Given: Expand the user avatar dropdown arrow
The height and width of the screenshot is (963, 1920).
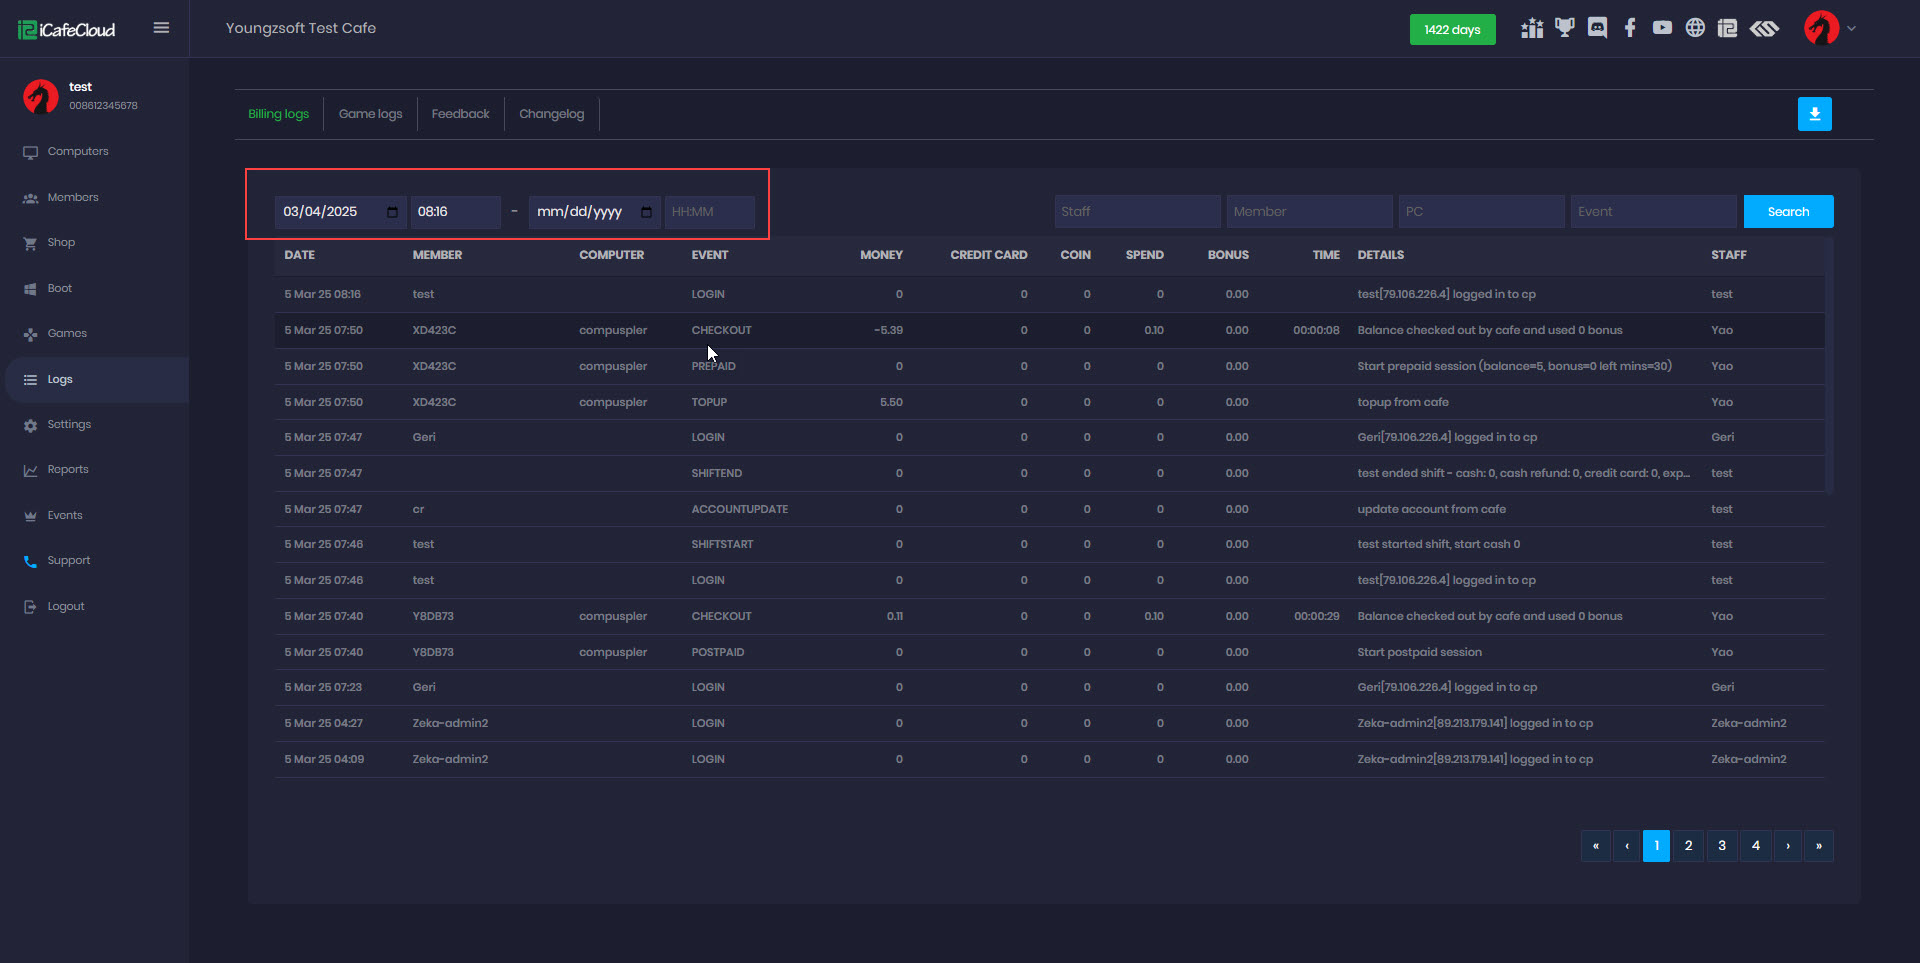Looking at the screenshot, I should pyautogui.click(x=1851, y=29).
